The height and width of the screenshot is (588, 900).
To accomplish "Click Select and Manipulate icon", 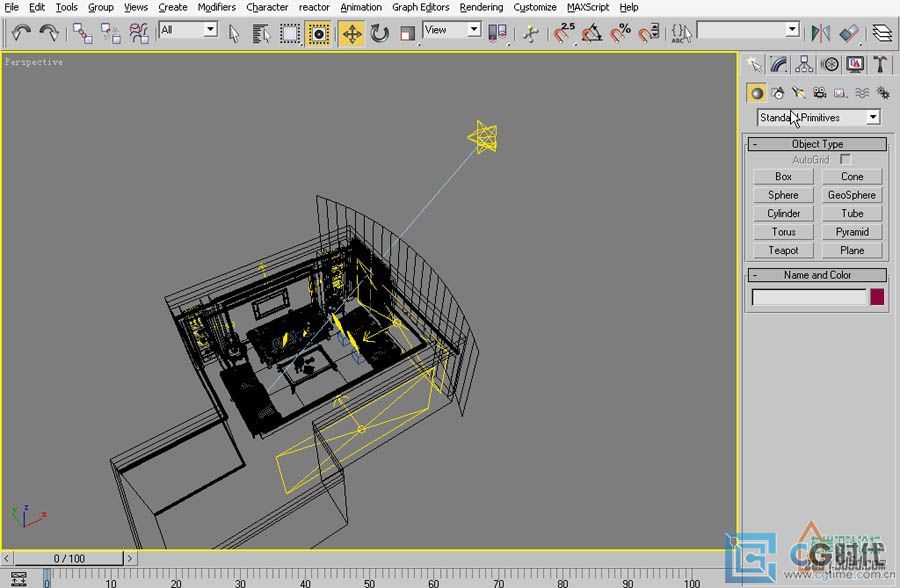I will (x=532, y=34).
